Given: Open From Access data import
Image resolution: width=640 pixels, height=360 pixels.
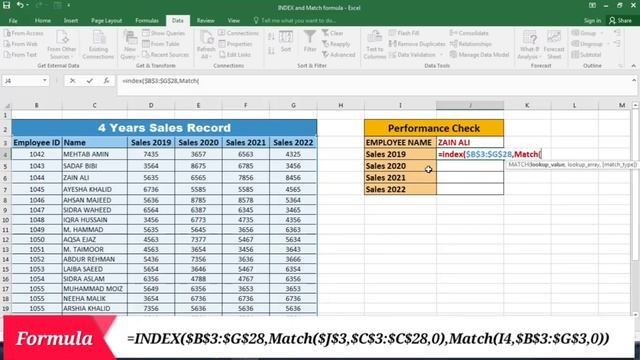Looking at the screenshot, I should 24,33.
